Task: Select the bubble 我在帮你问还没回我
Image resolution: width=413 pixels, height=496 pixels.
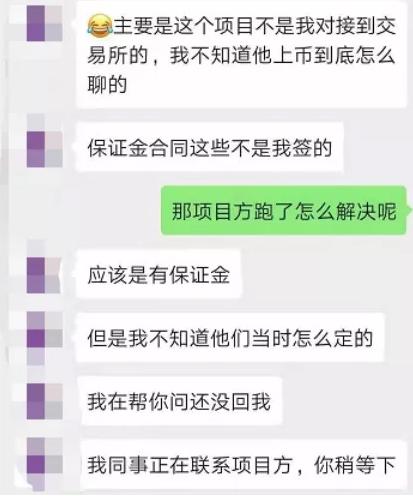Action: click(179, 401)
